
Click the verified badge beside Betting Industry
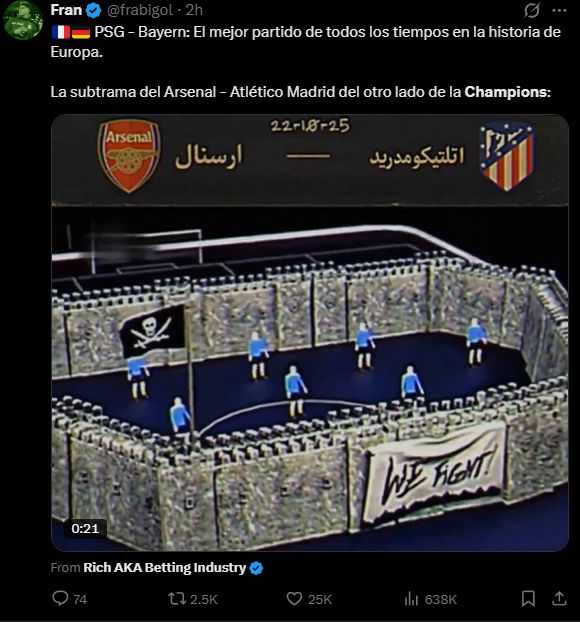coord(256,568)
